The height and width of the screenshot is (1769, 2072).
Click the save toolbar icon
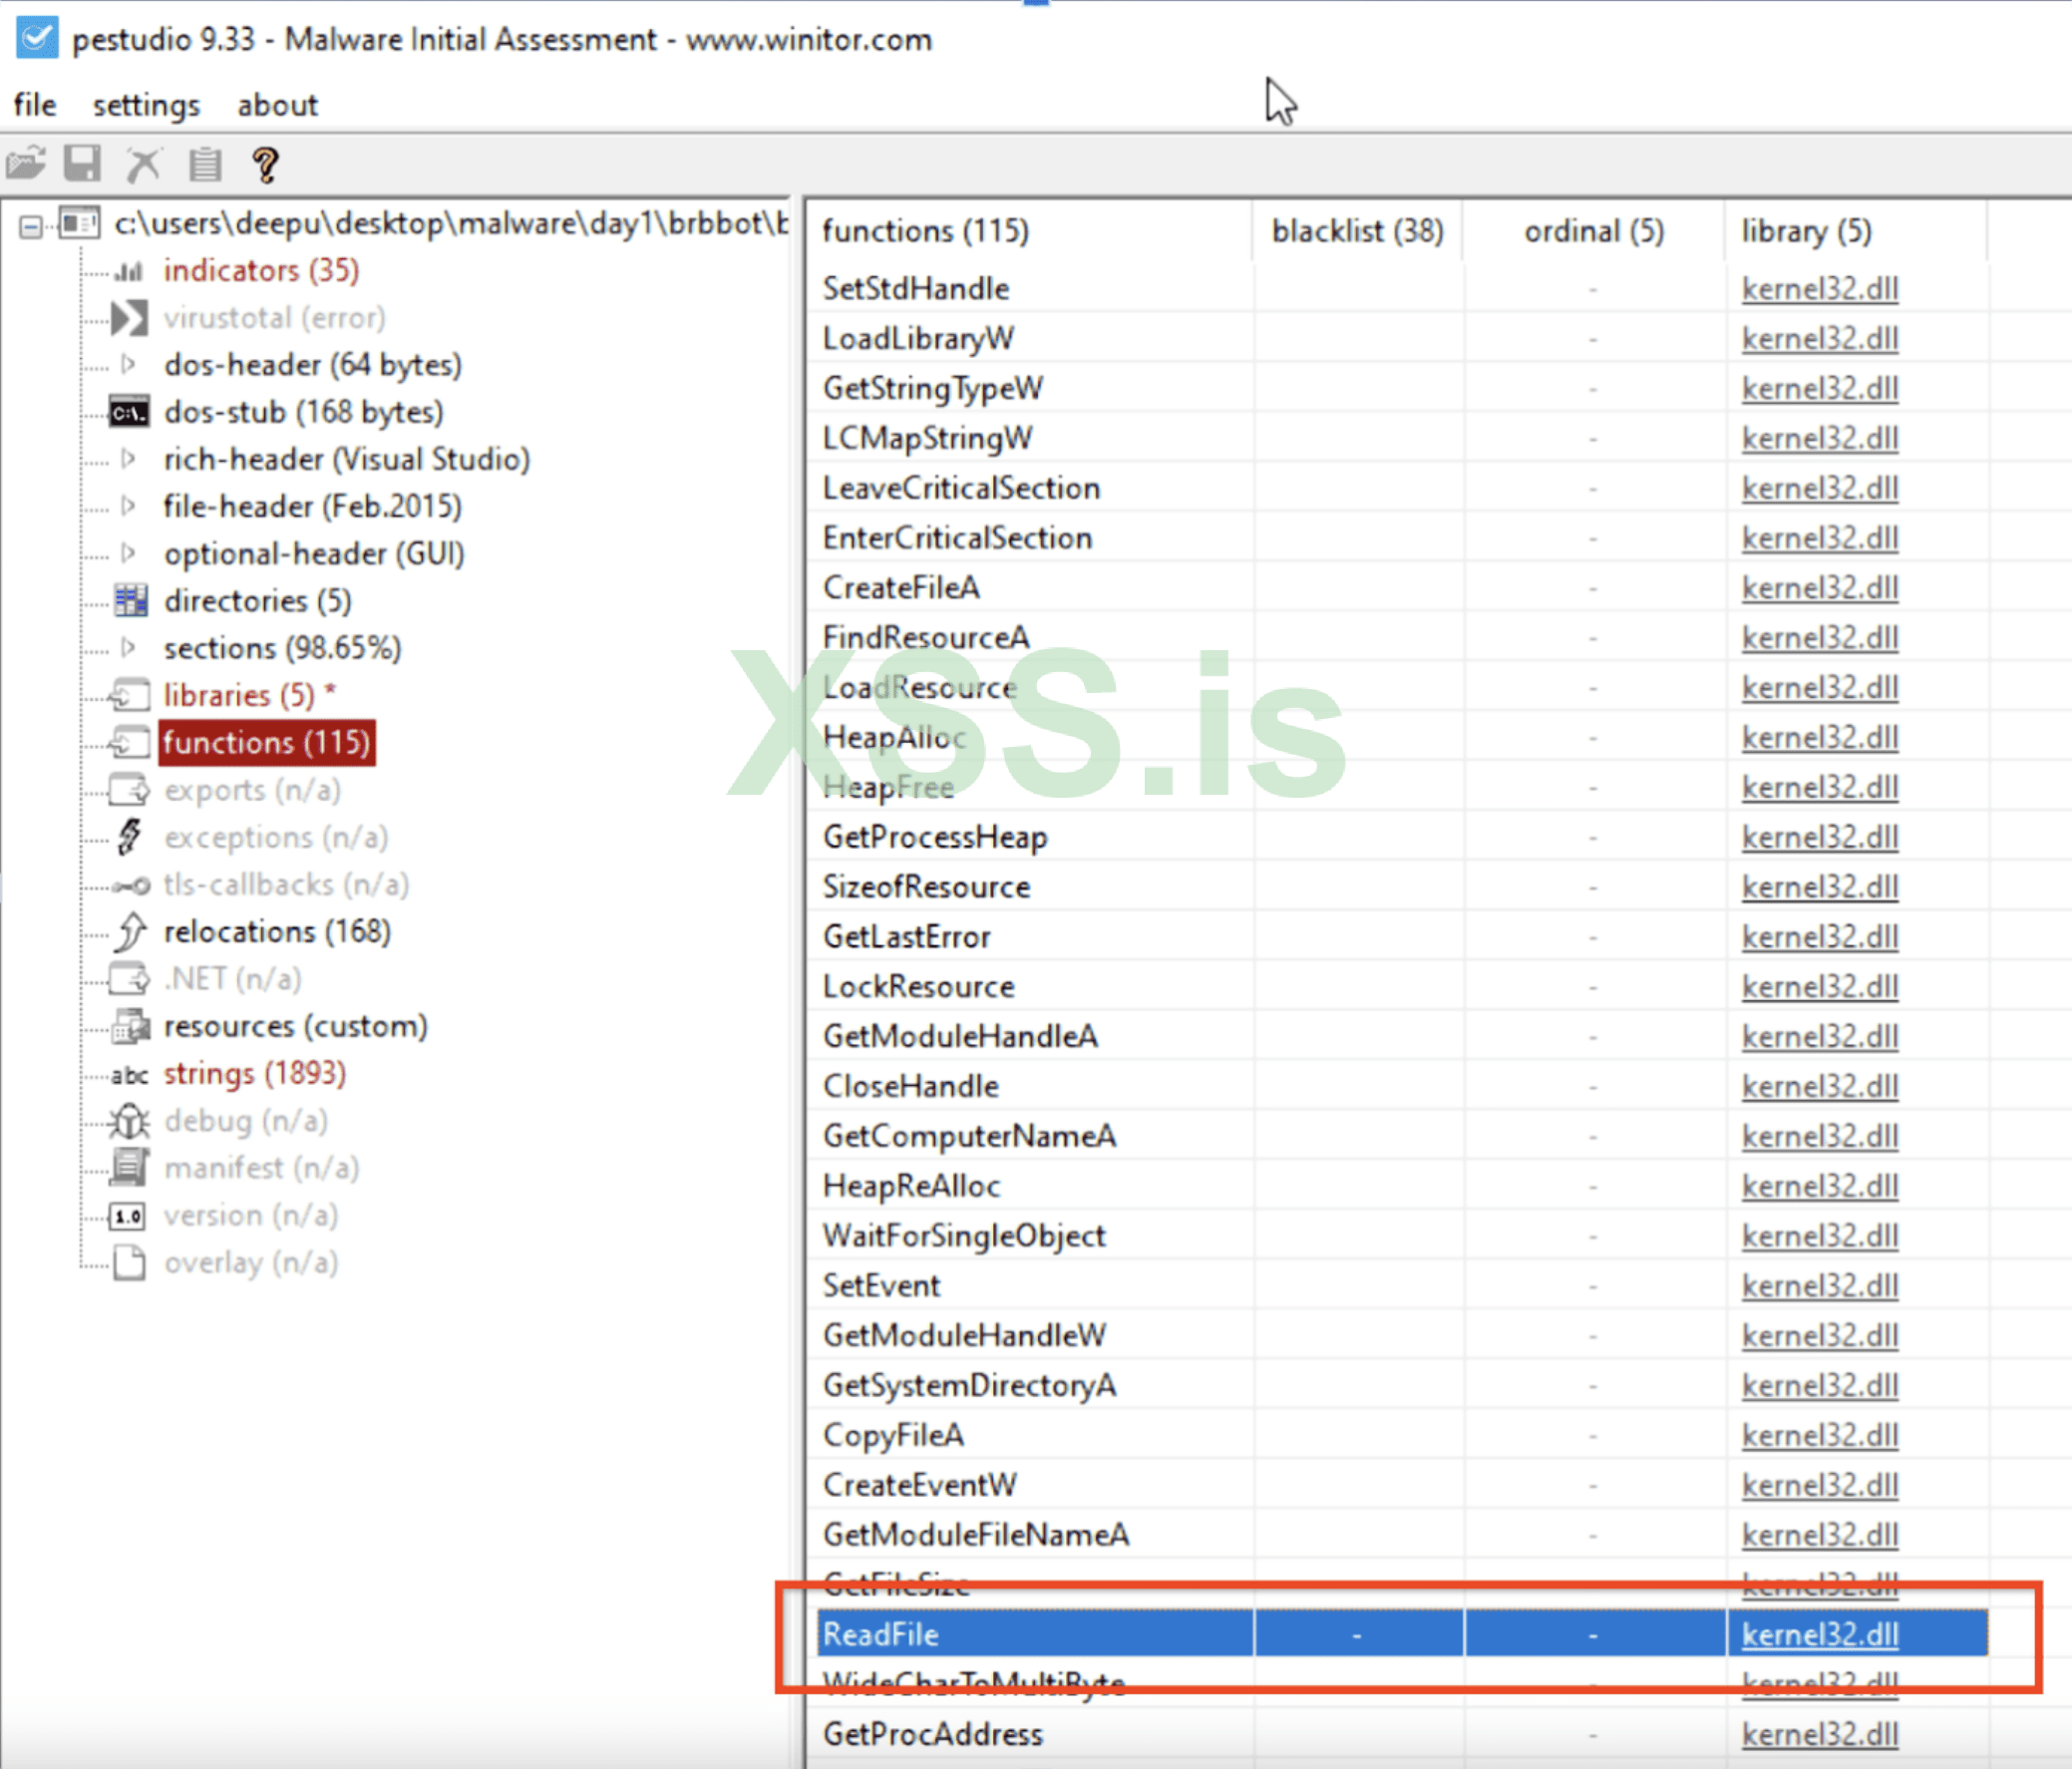click(83, 163)
